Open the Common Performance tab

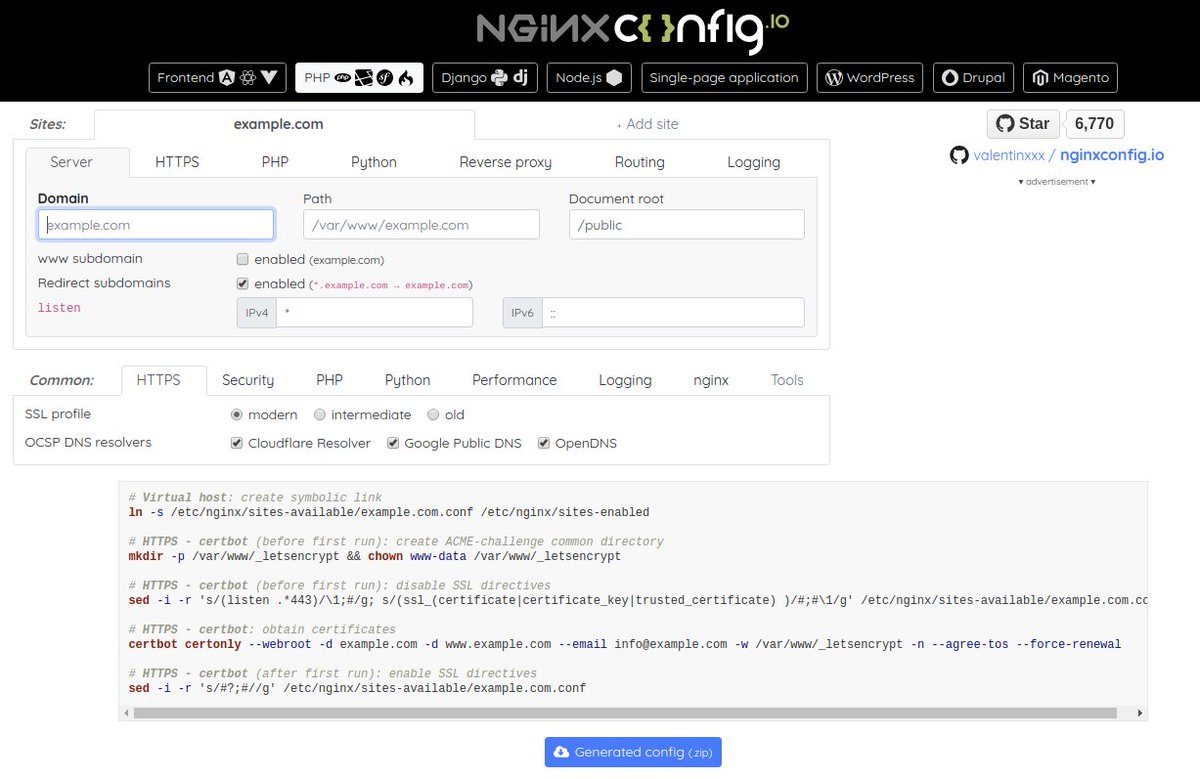[x=514, y=380]
